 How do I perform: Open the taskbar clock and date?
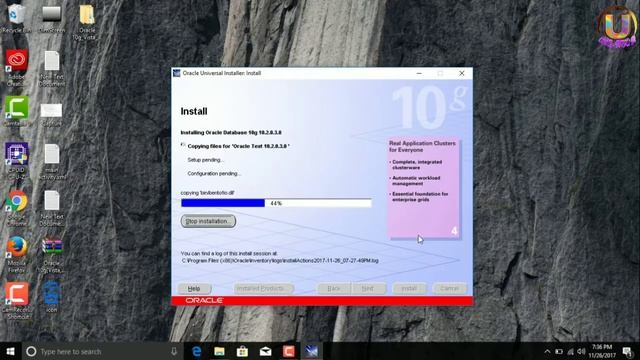pos(602,351)
